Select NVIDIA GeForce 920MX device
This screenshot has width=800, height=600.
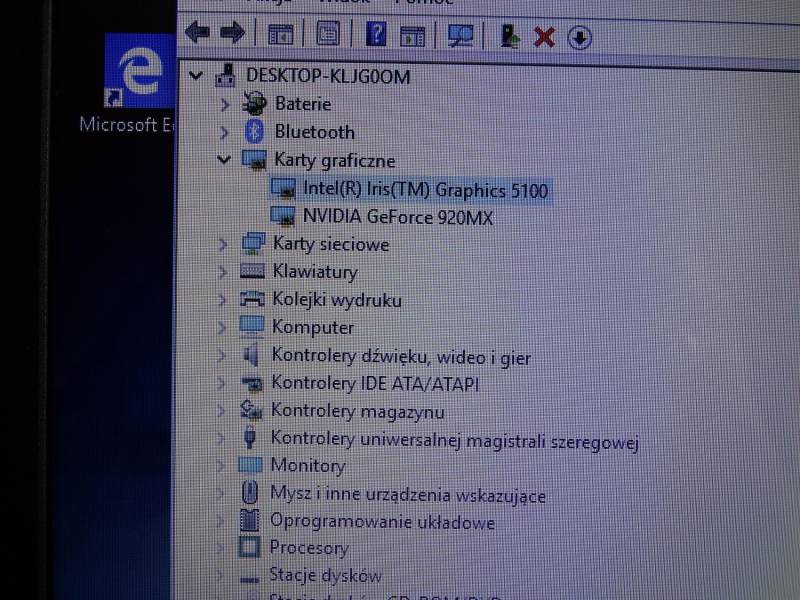tap(398, 217)
